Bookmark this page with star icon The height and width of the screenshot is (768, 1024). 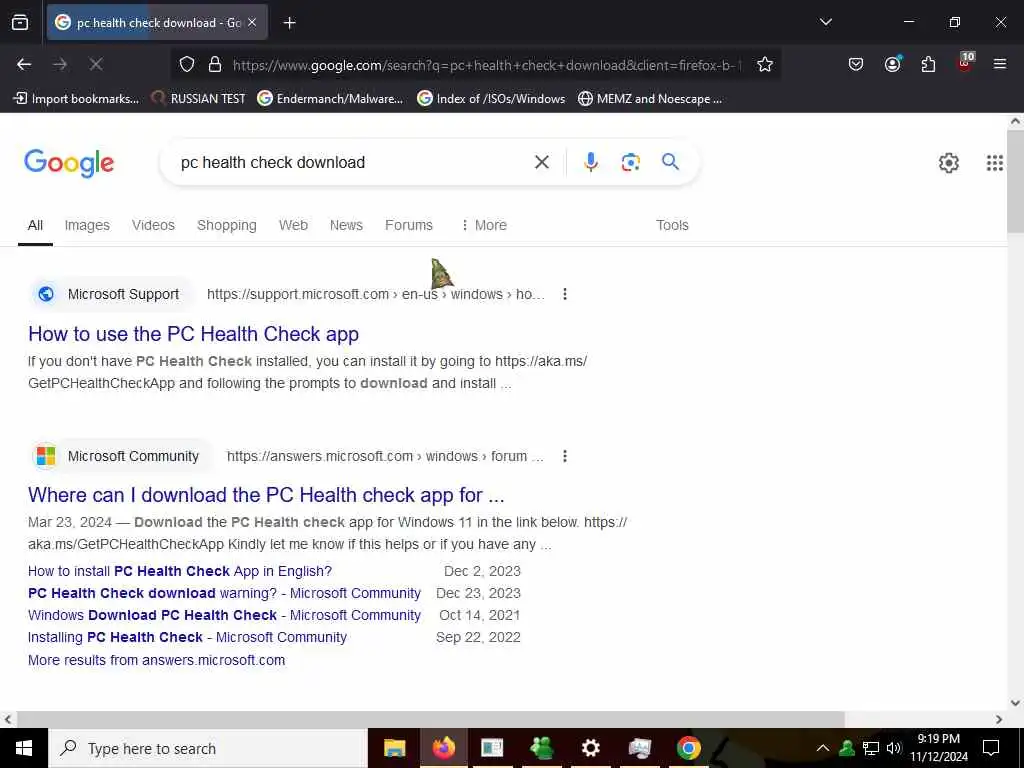pos(765,64)
